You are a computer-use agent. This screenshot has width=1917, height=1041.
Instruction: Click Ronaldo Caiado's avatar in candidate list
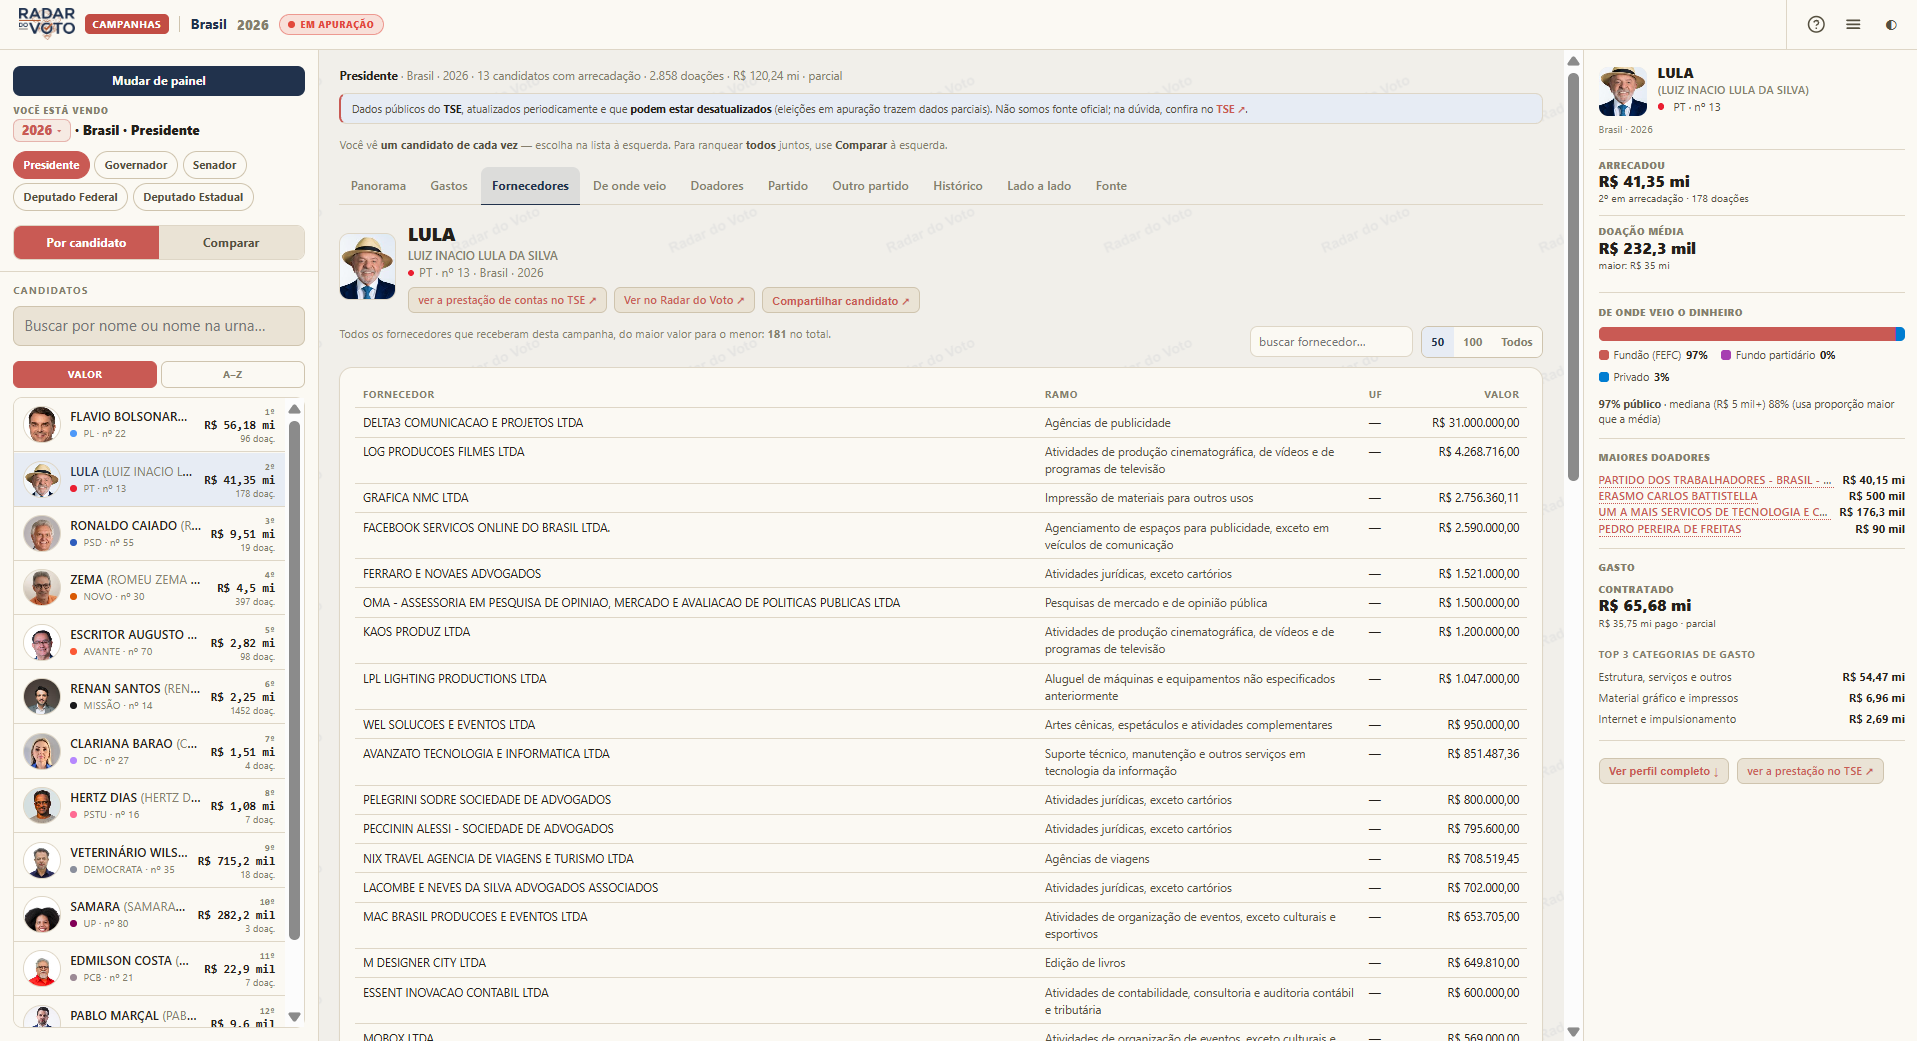(42, 534)
